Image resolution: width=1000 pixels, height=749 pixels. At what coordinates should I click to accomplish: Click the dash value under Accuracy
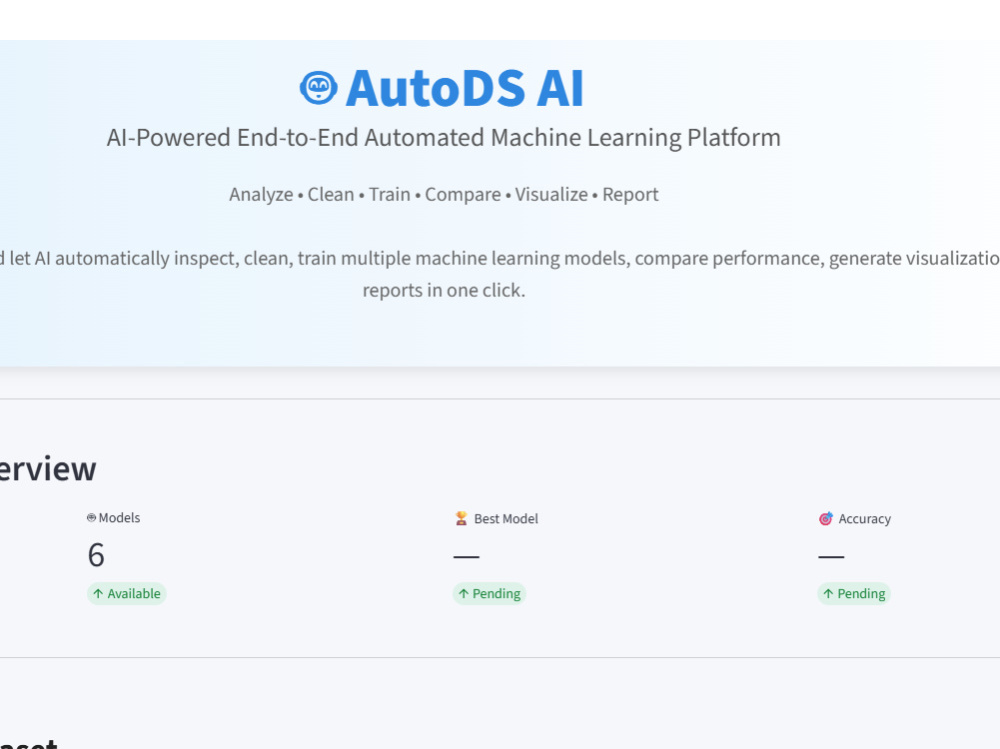tap(831, 556)
